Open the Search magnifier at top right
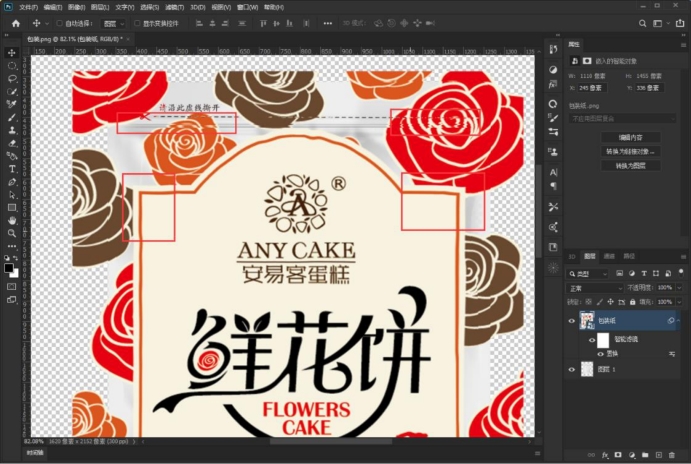Screen dimensions: 691x464 643,23
